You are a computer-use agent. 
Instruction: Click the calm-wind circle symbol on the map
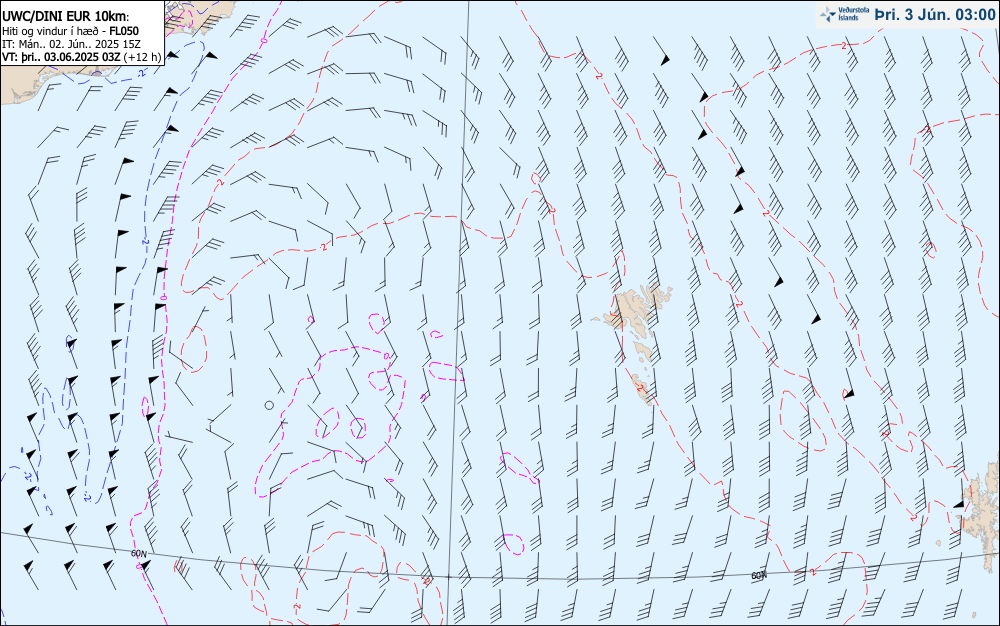[269, 405]
